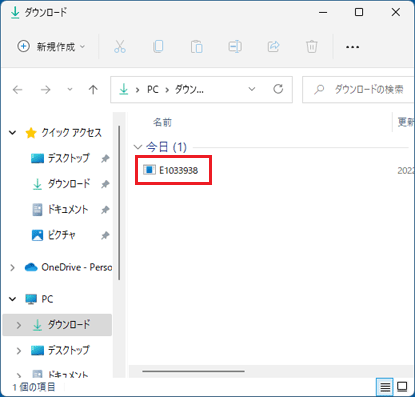Image resolution: width=415 pixels, height=397 pixels.
Task: Expand デスクトップ under PC
Action: pyautogui.click(x=19, y=350)
